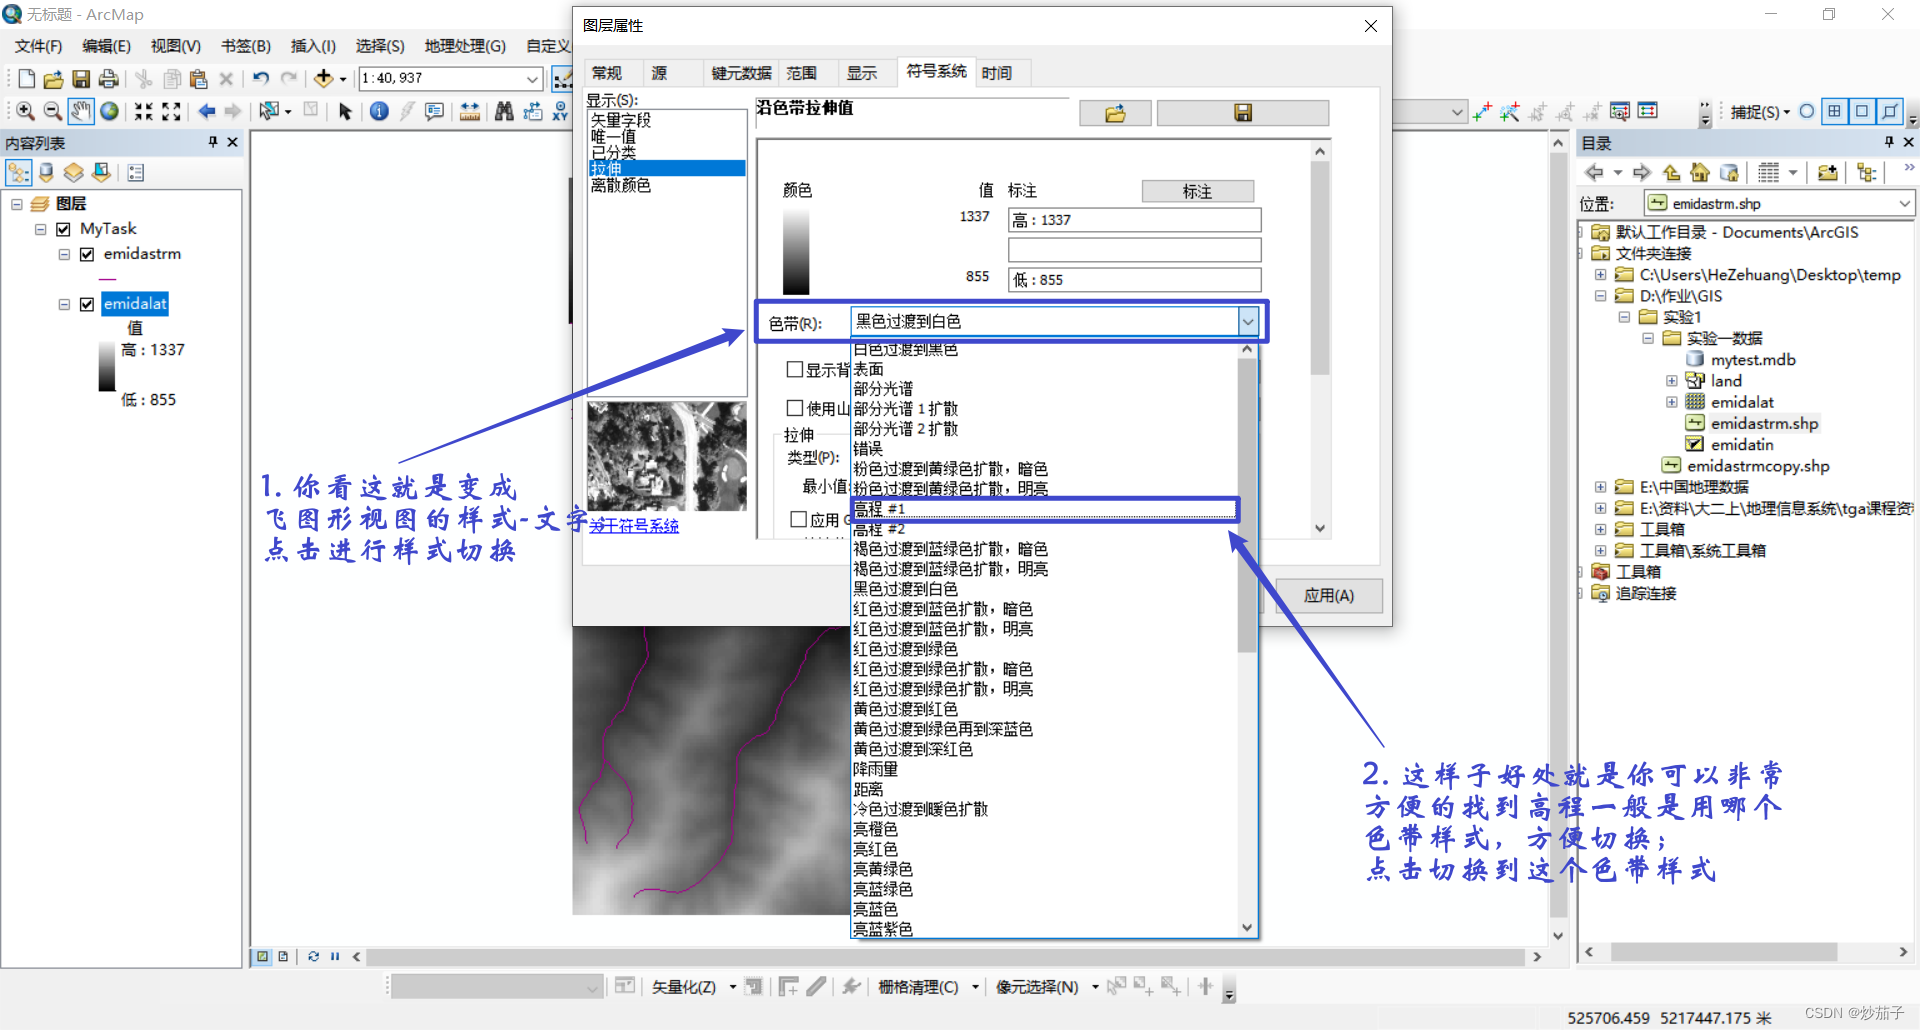Select the Zoom In magnifier tool
The width and height of the screenshot is (1920, 1030).
pyautogui.click(x=26, y=111)
